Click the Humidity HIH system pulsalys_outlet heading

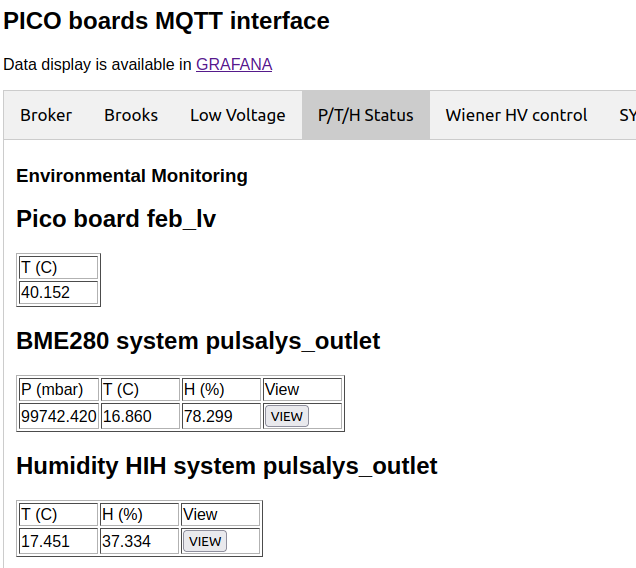pyautogui.click(x=227, y=466)
